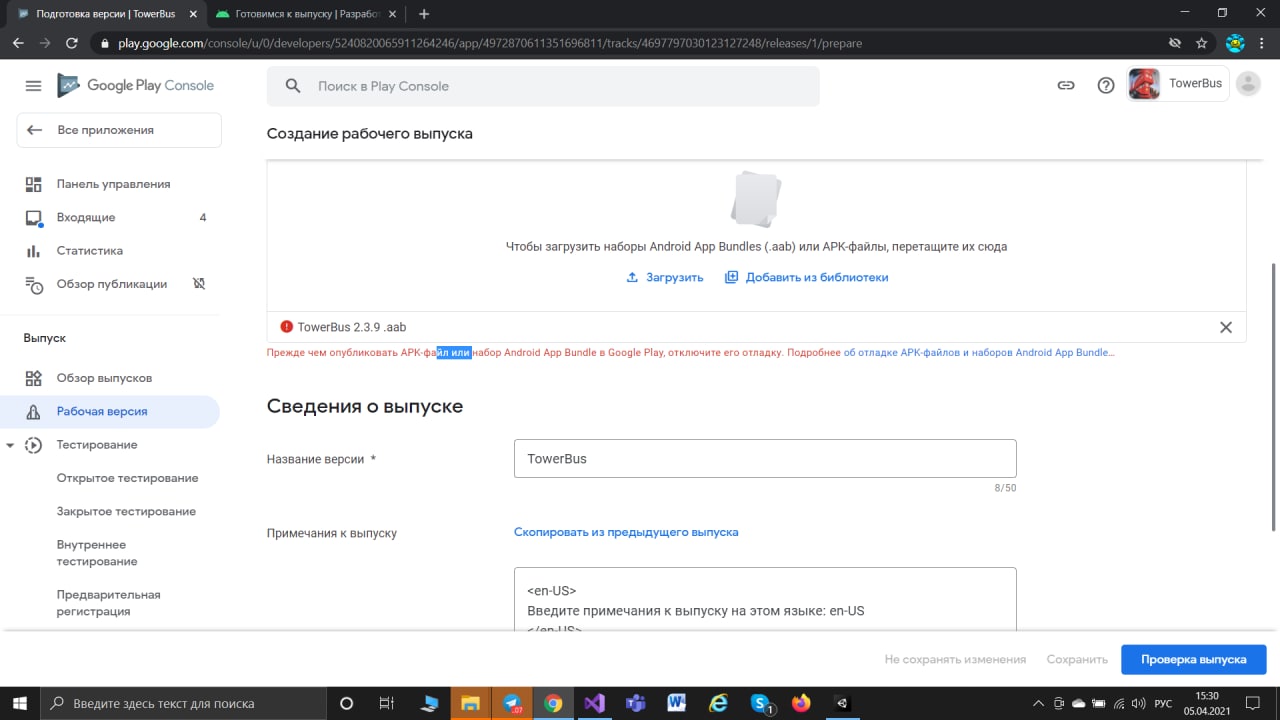Open Visual Studio from the taskbar
Screen dimensions: 1280x720
pyautogui.click(x=594, y=703)
